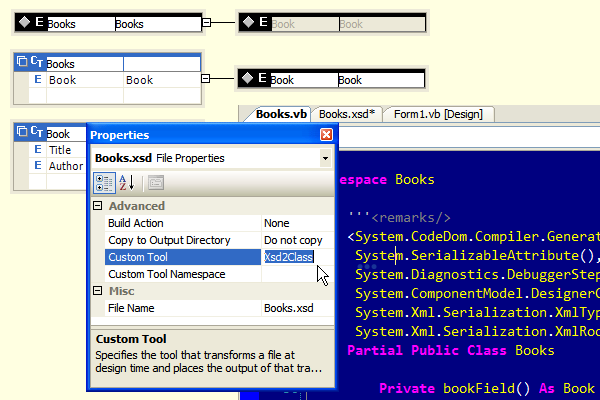Click the Books type cell of top element
The height and width of the screenshot is (400, 600).
coord(158,24)
